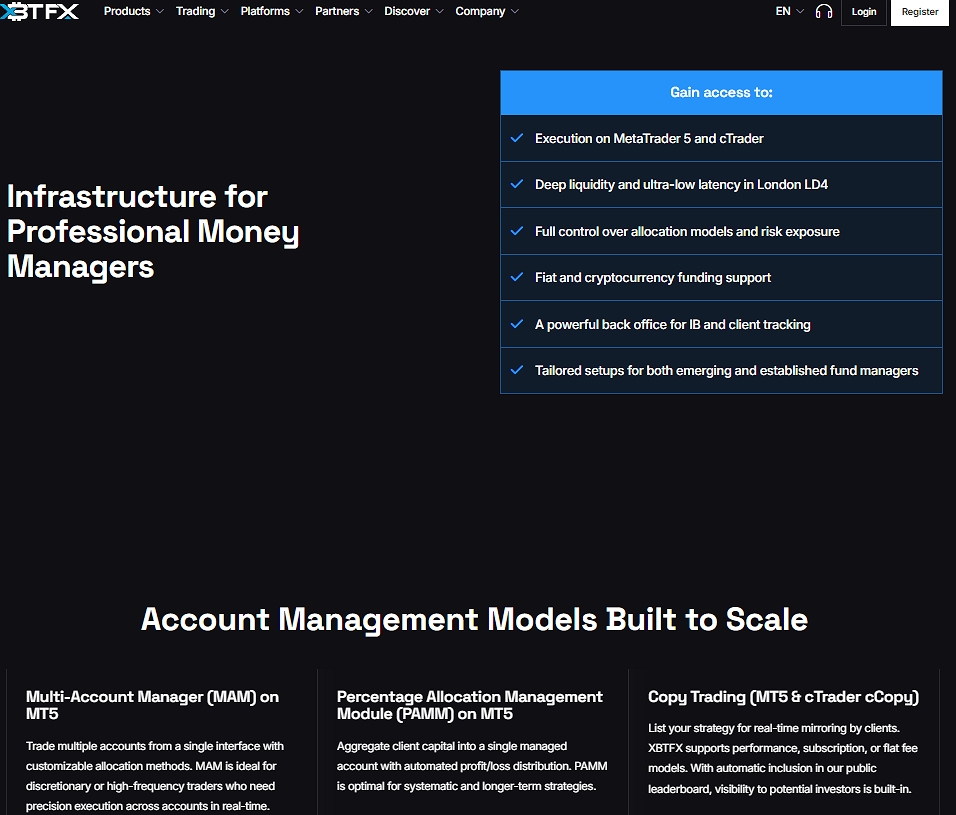Click 'Multi-Account Manager (MAM) on MT5' title
This screenshot has width=956, height=815.
point(152,705)
